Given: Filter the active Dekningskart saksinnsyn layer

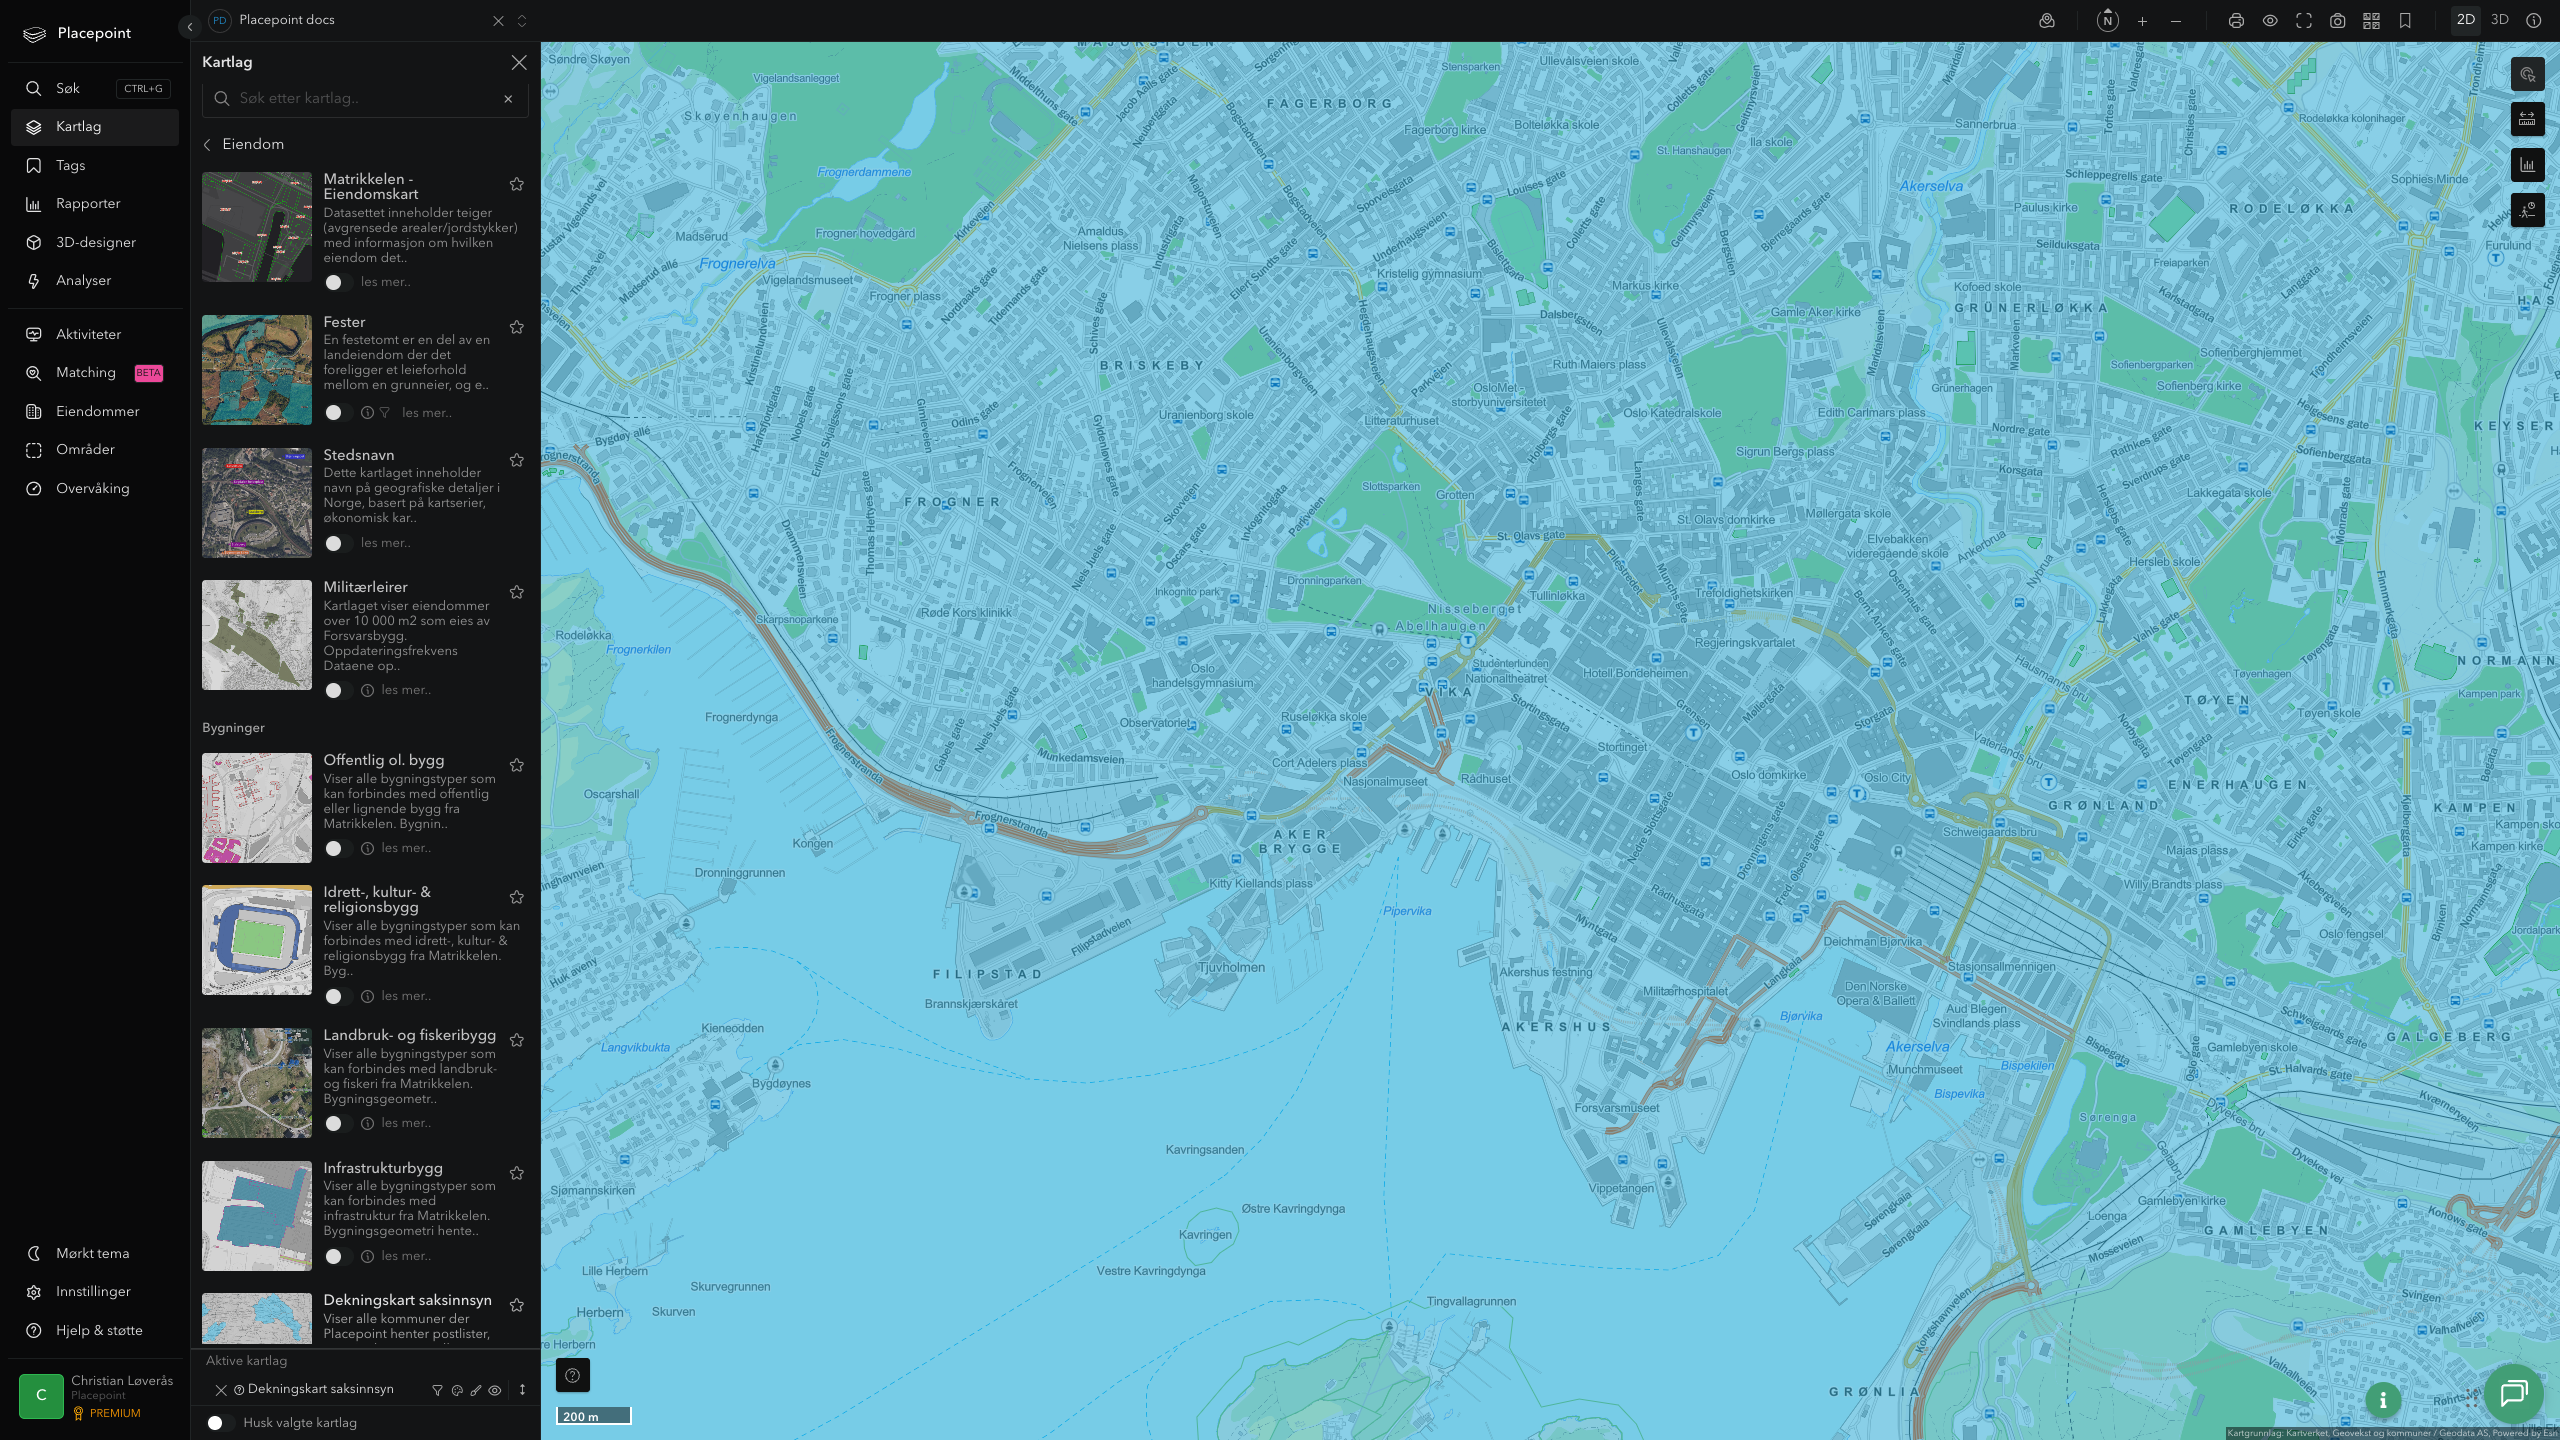Looking at the screenshot, I should click(437, 1390).
